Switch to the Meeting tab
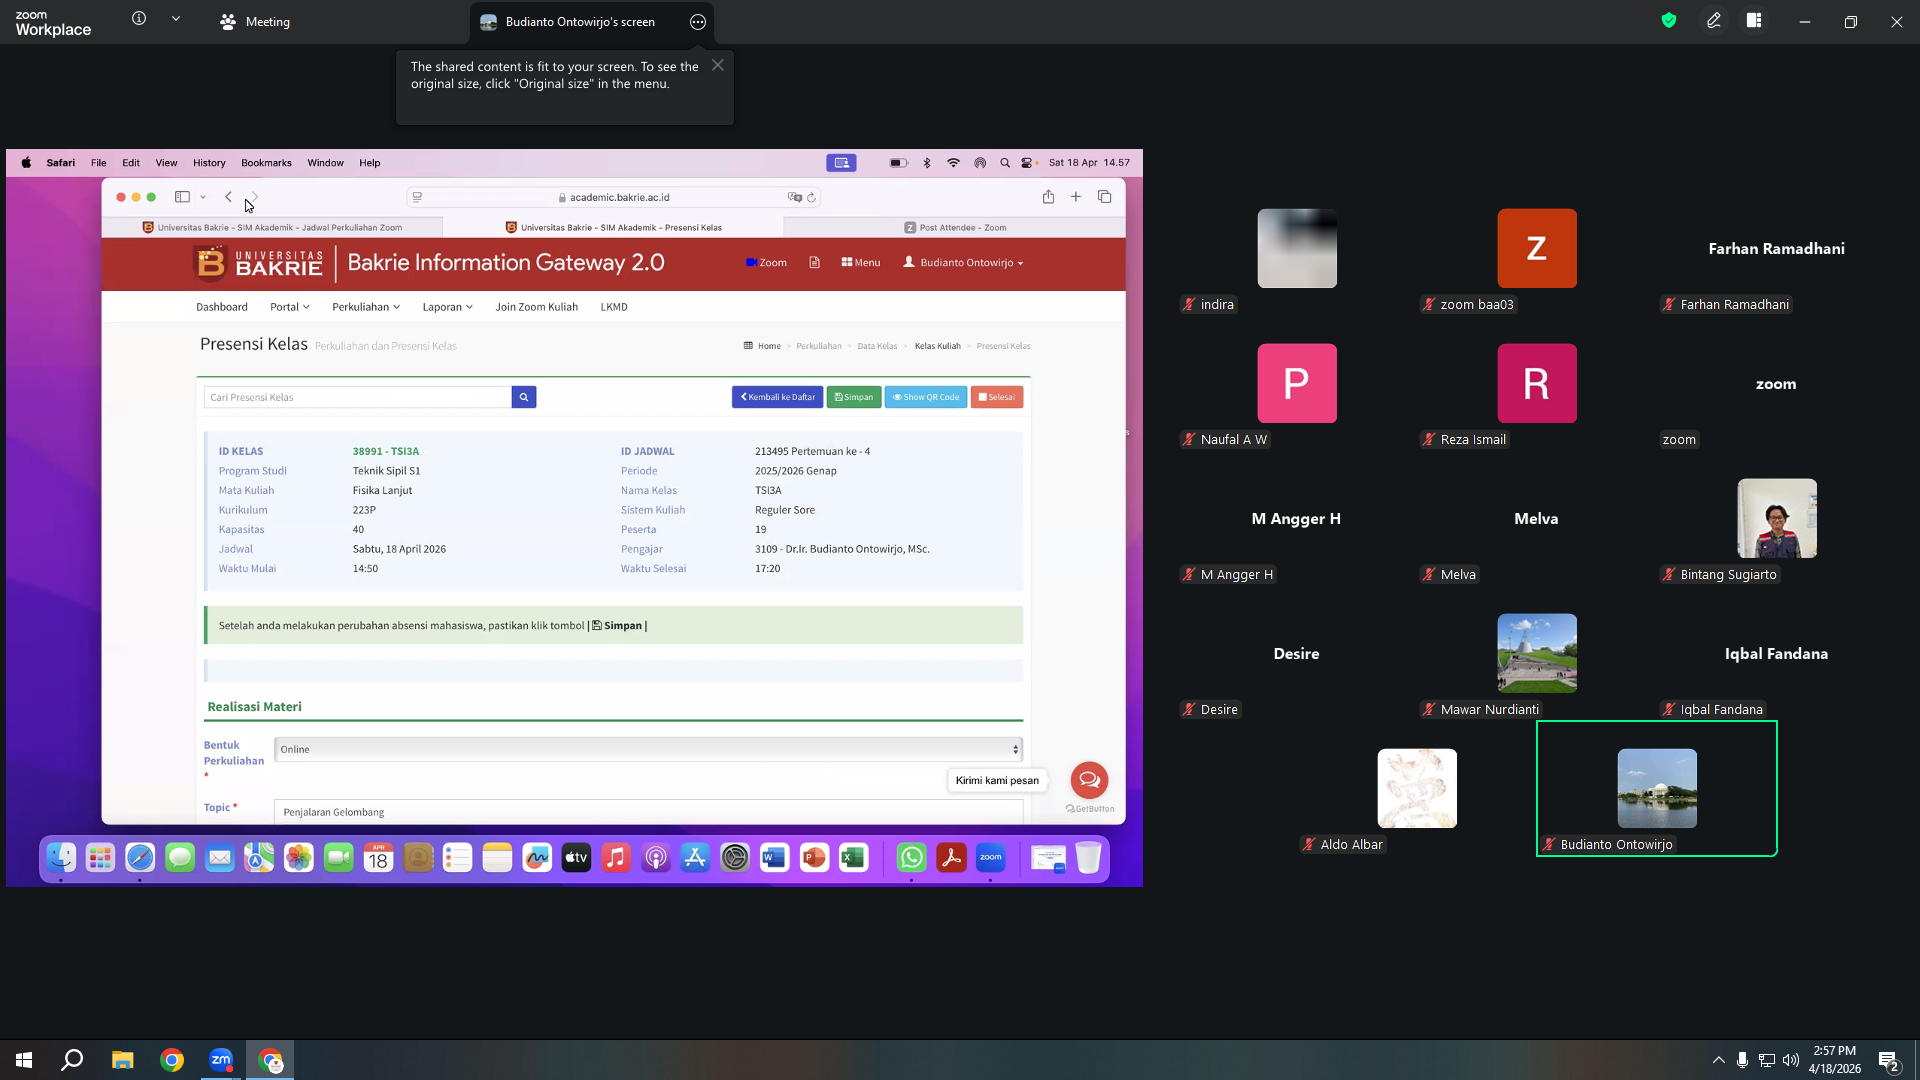Viewport: 1920px width, 1080px height. 255,22
